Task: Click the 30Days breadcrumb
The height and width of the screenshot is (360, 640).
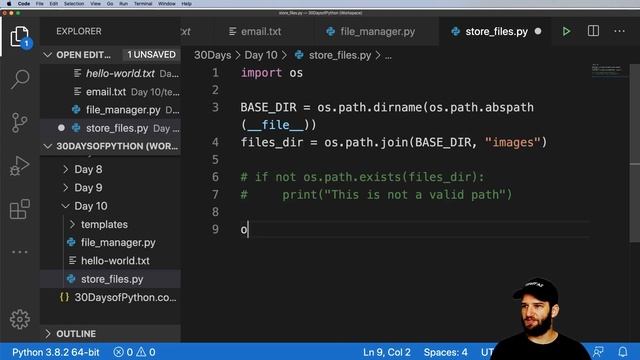Action: coord(212,55)
